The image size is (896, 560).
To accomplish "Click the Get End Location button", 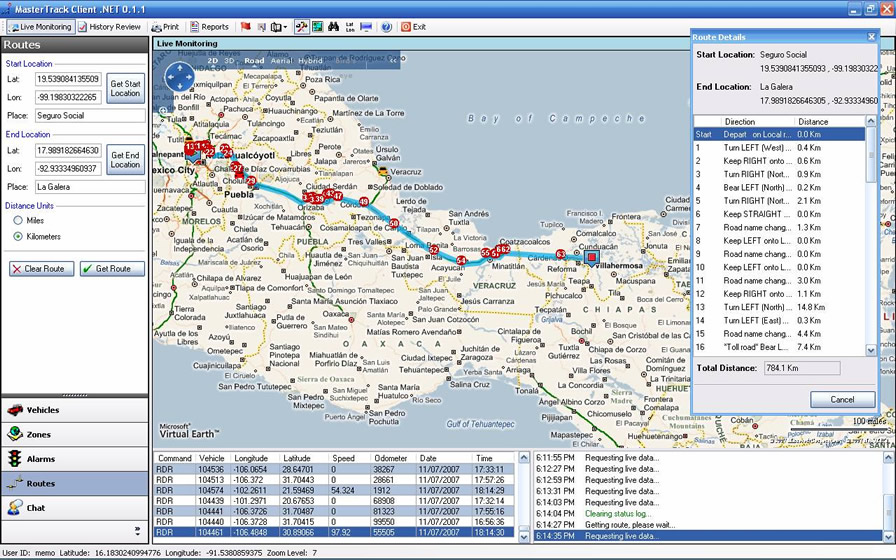I will click(125, 160).
